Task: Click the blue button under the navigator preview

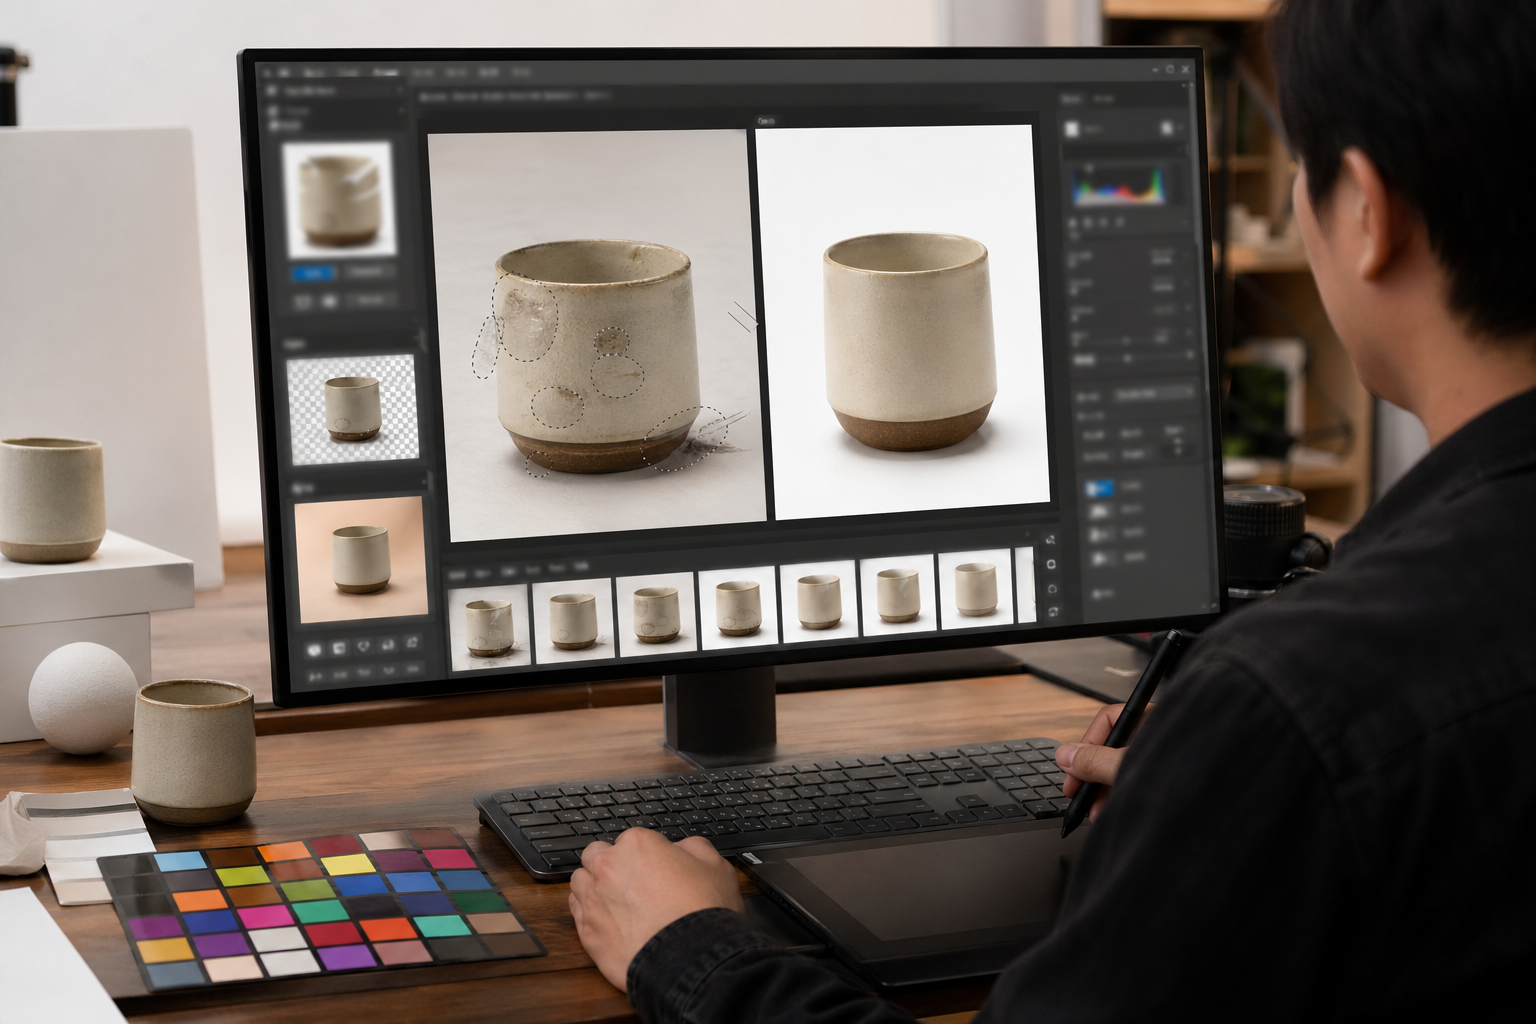Action: click(313, 272)
